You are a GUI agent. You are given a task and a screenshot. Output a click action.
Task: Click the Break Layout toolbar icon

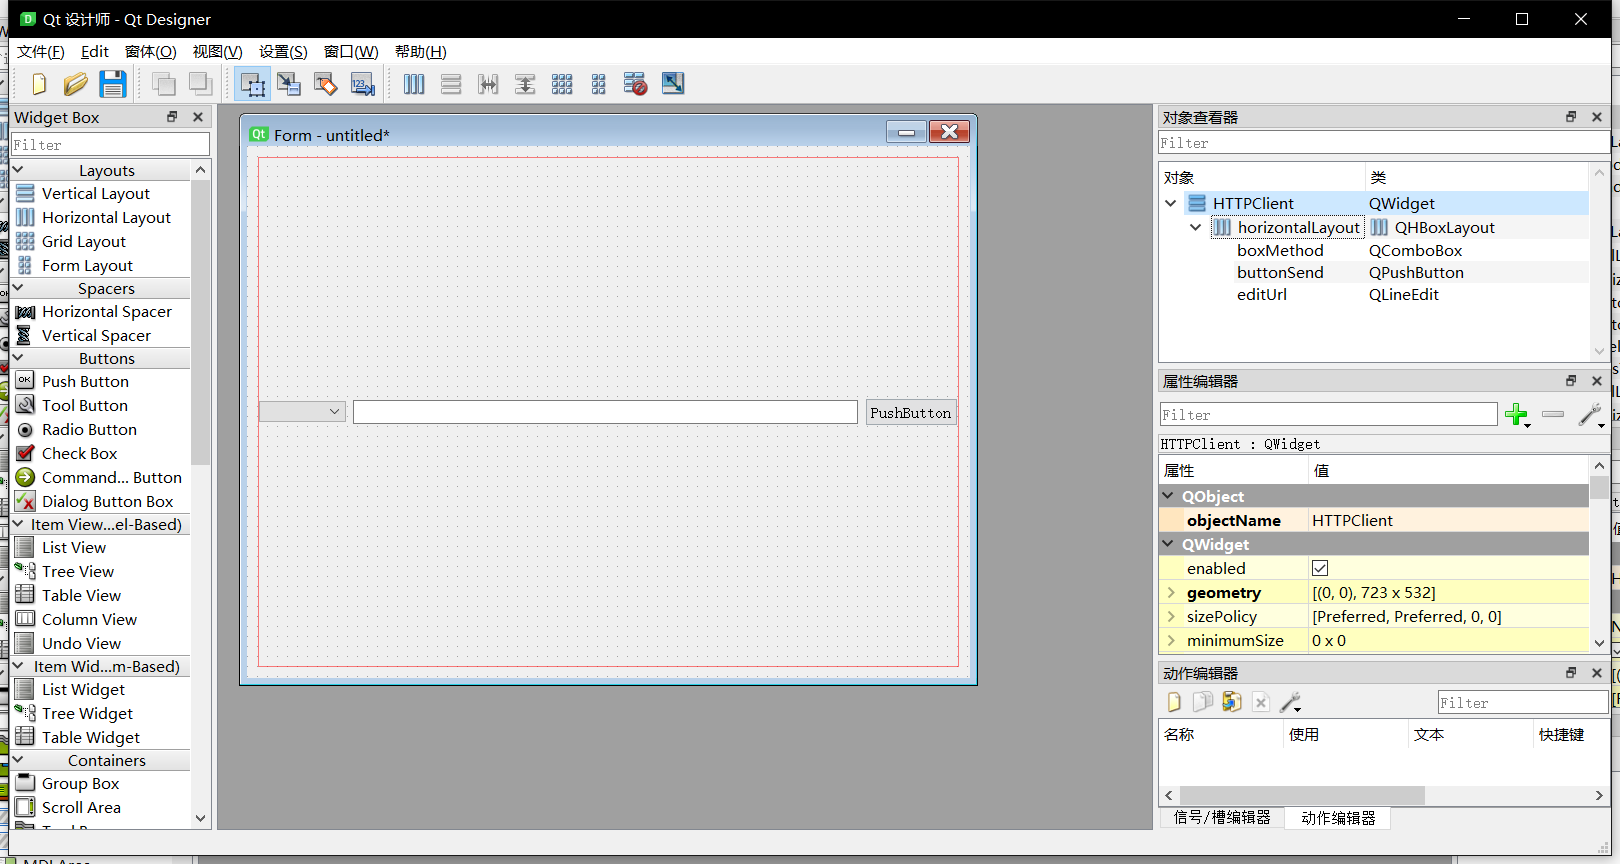point(635,84)
